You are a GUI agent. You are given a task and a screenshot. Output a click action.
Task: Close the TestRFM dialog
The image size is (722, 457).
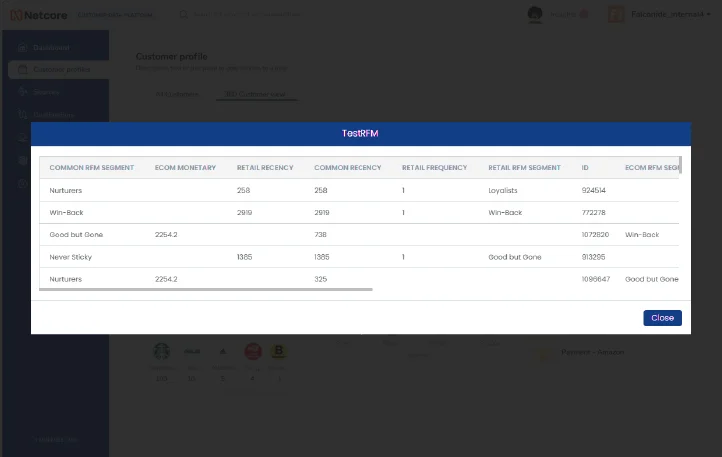coord(662,318)
